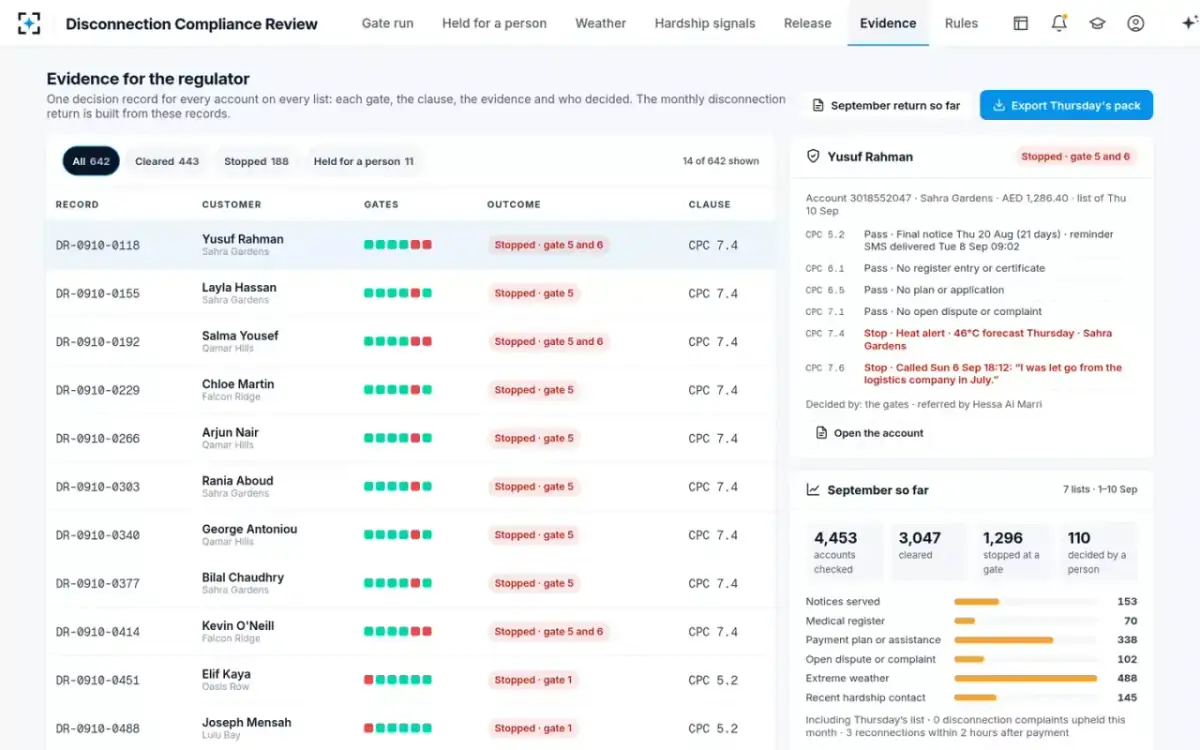This screenshot has width=1200, height=750.
Task: Select Joseph Mensah's record
Action: tap(410, 728)
